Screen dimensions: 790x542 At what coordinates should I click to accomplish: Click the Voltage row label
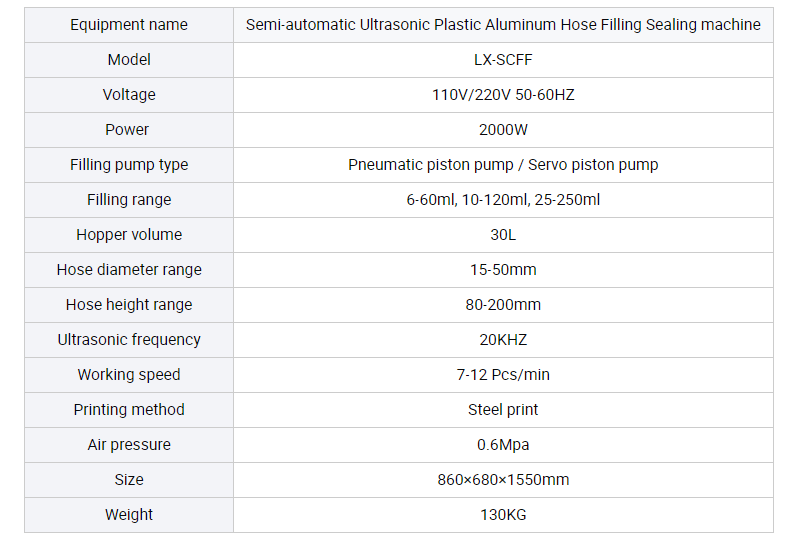[129, 95]
